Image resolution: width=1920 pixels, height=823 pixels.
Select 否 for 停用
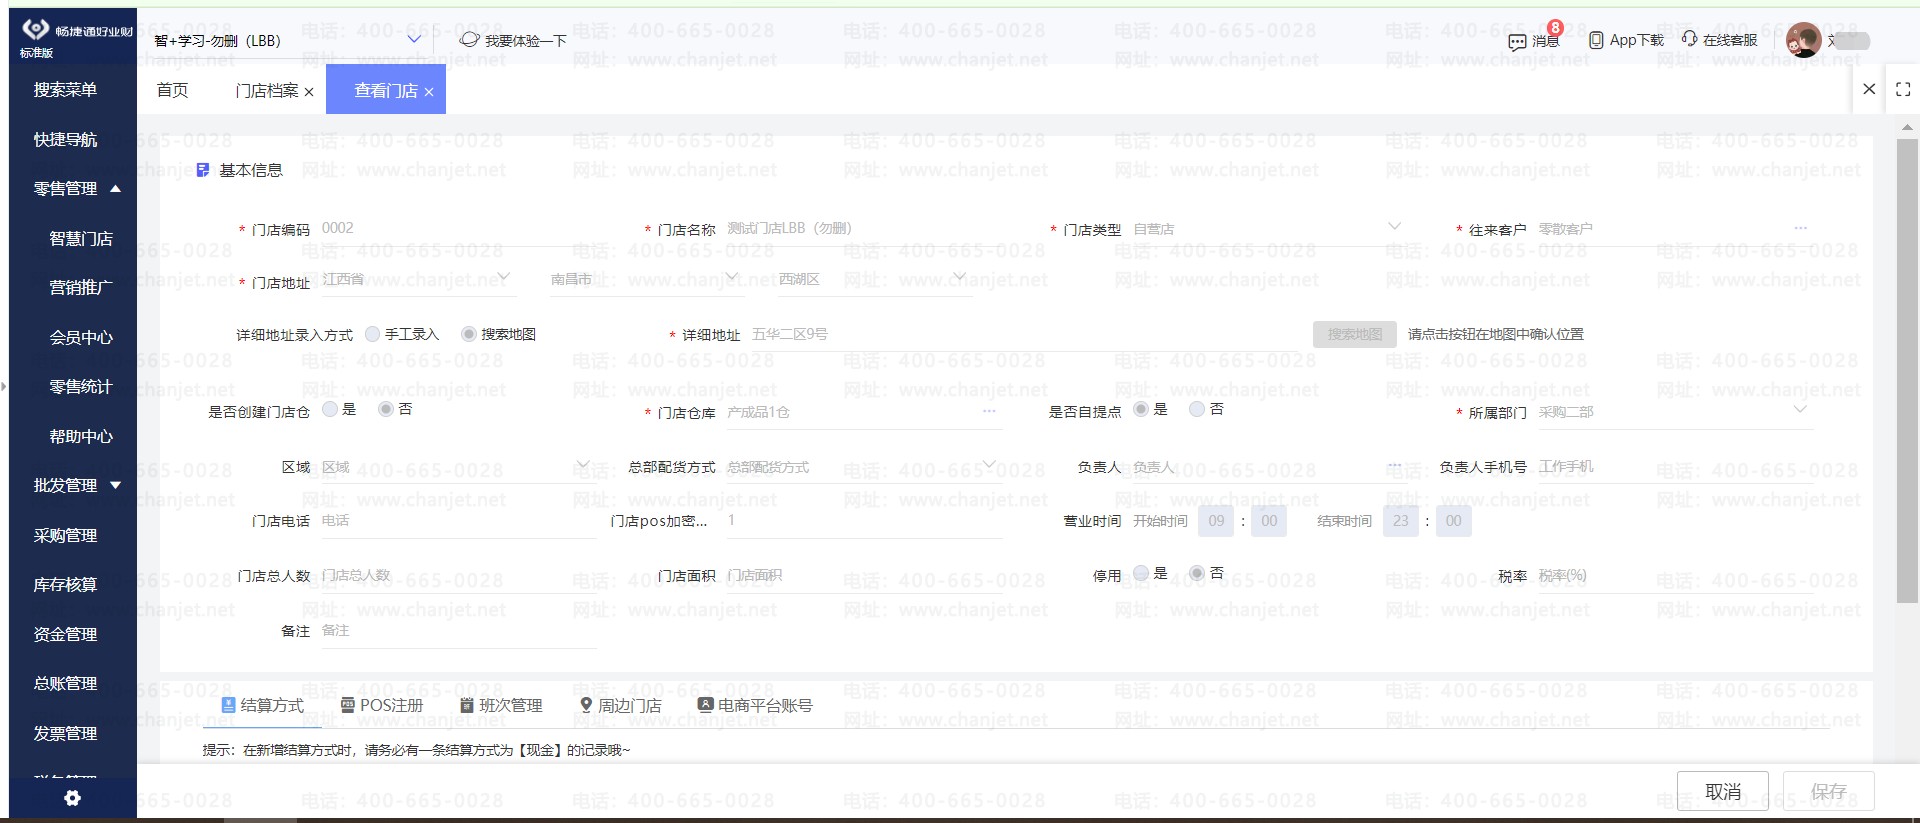point(1197,573)
